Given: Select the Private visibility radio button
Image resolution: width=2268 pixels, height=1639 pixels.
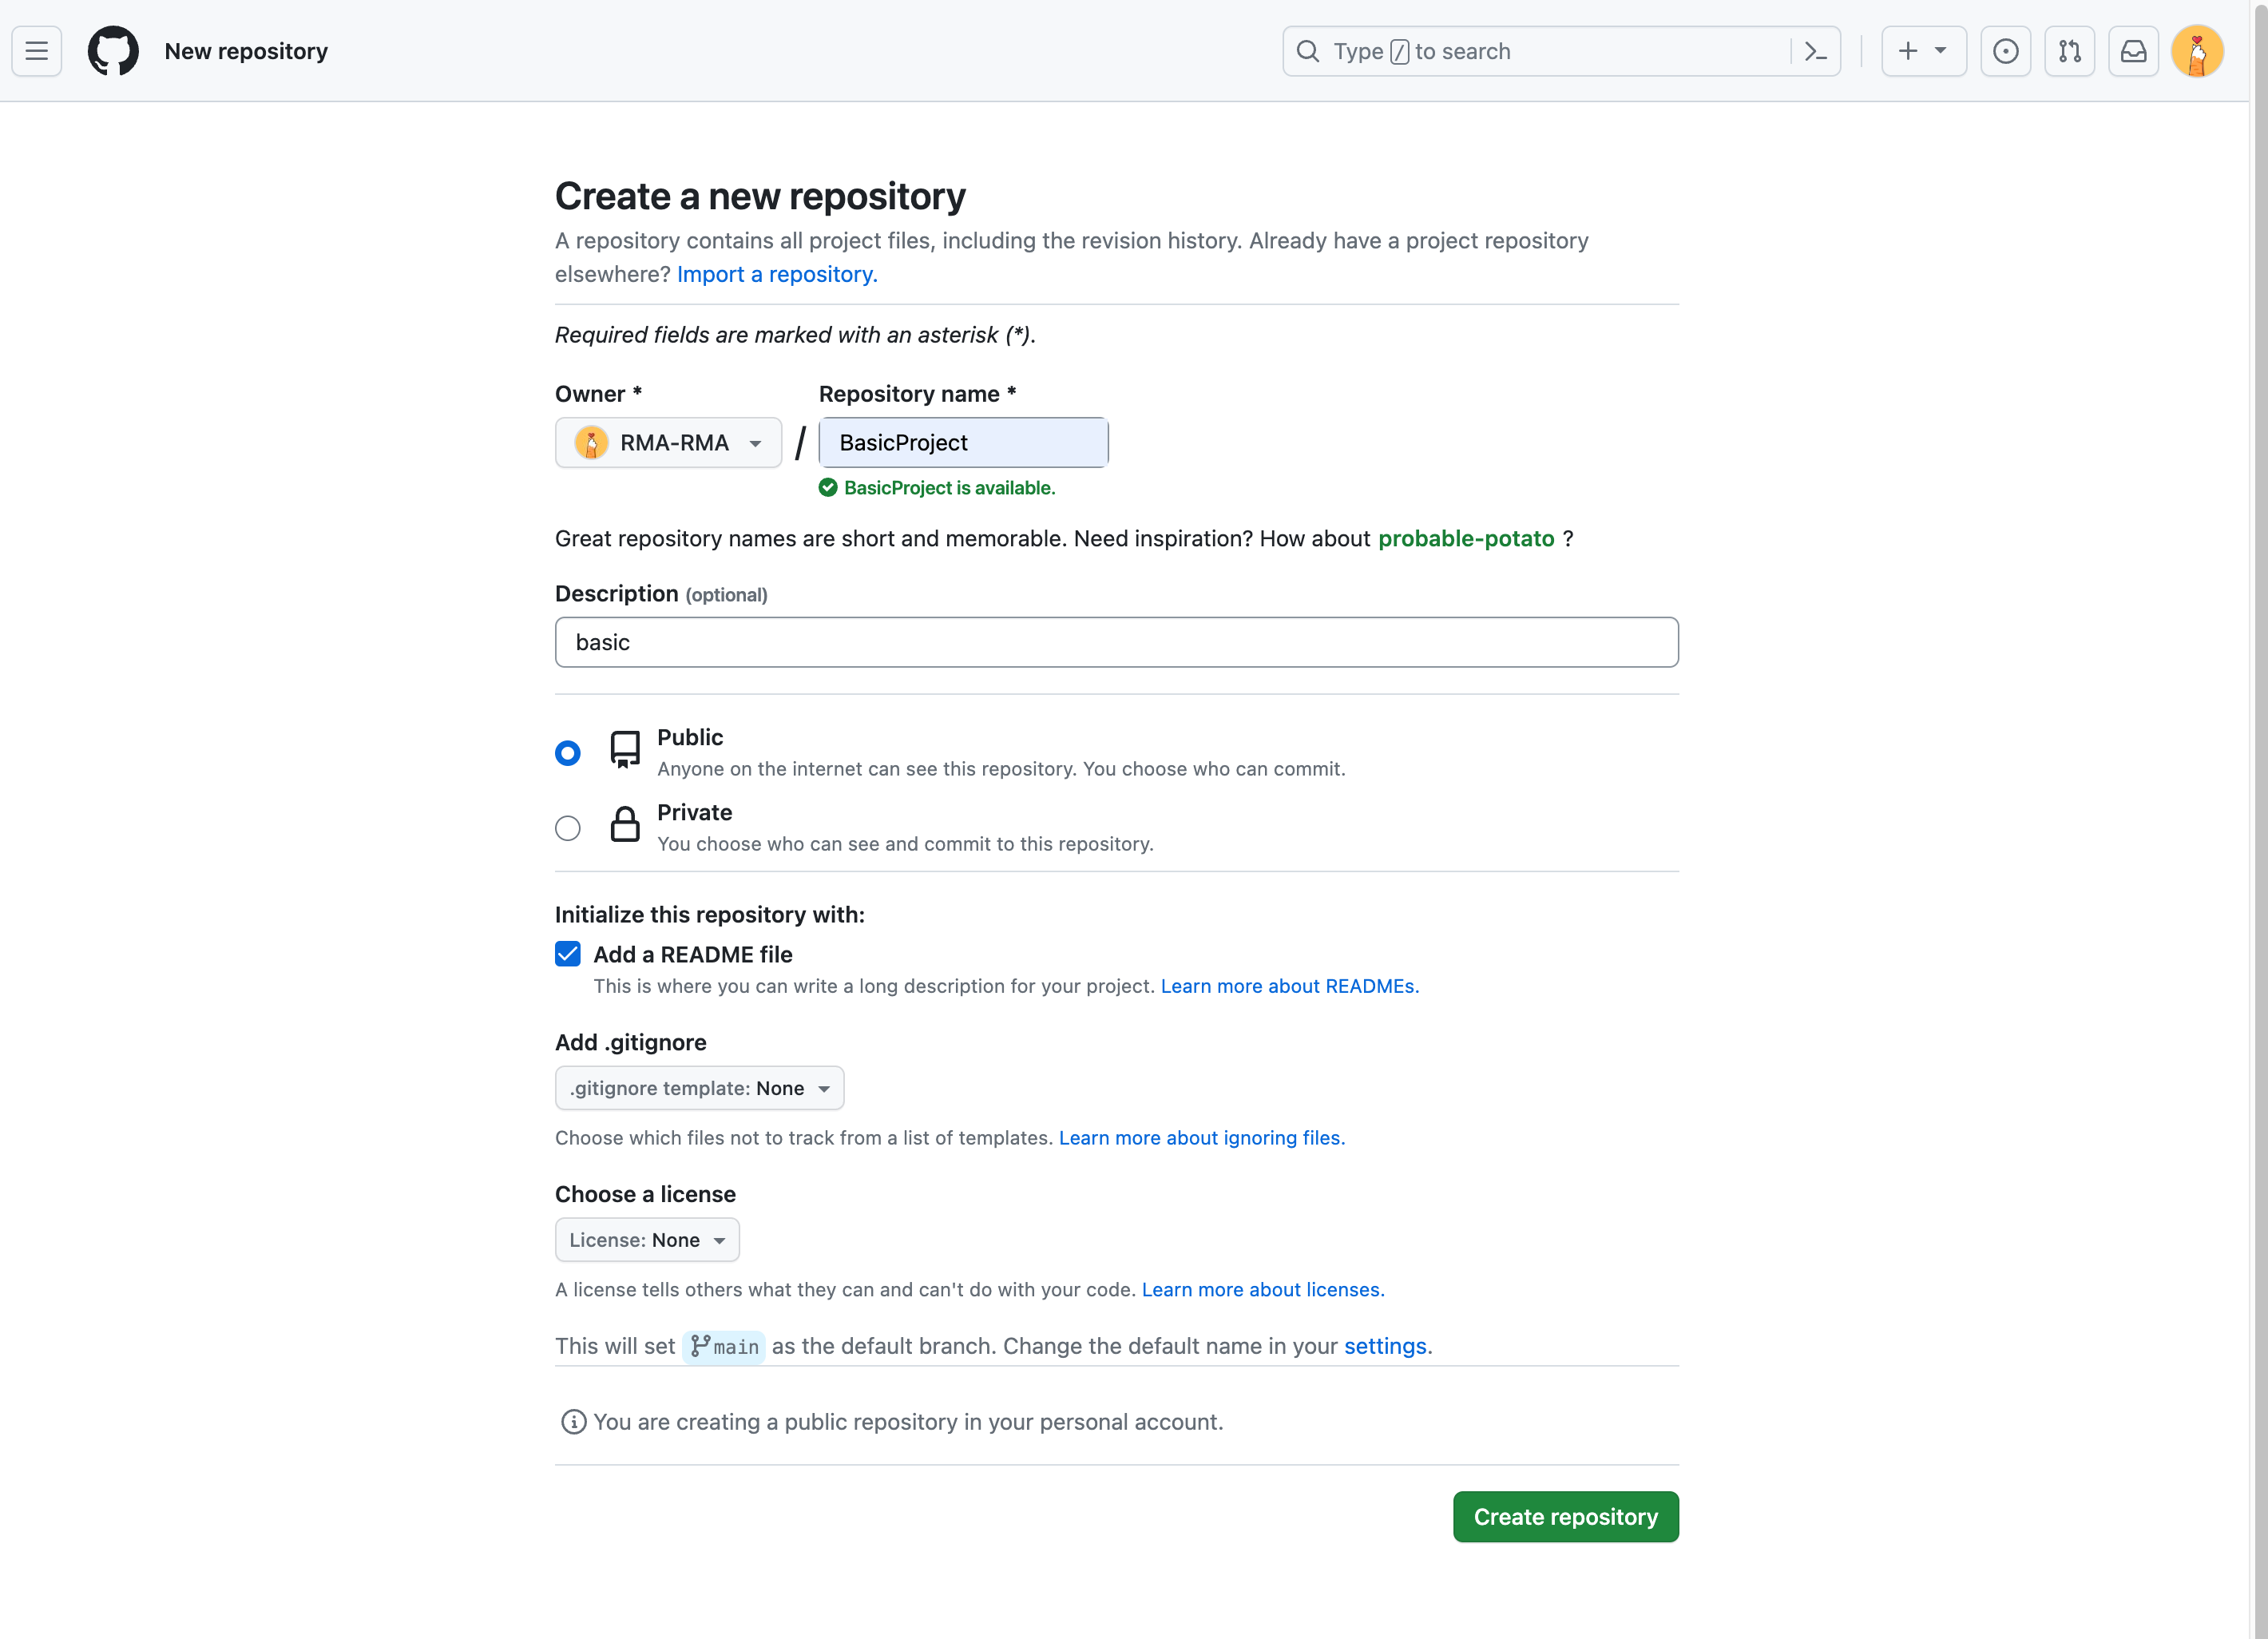Looking at the screenshot, I should (x=567, y=828).
